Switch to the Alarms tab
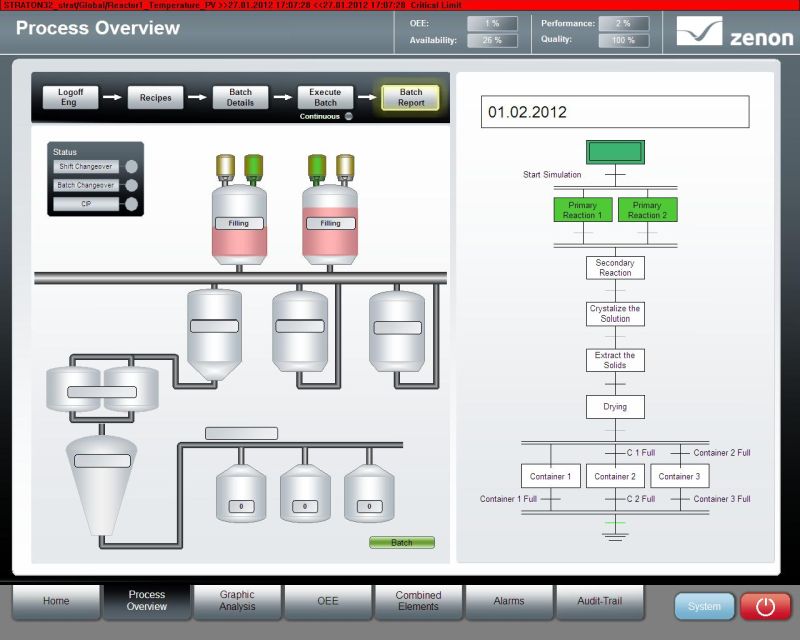Image resolution: width=800 pixels, height=640 pixels. pyautogui.click(x=509, y=601)
